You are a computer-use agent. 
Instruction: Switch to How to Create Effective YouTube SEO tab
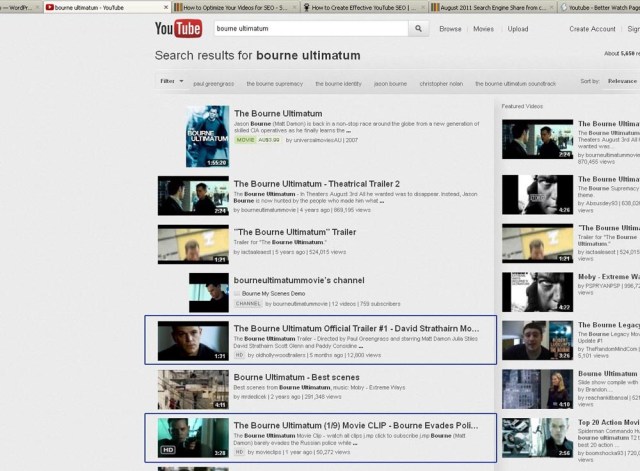click(x=364, y=7)
